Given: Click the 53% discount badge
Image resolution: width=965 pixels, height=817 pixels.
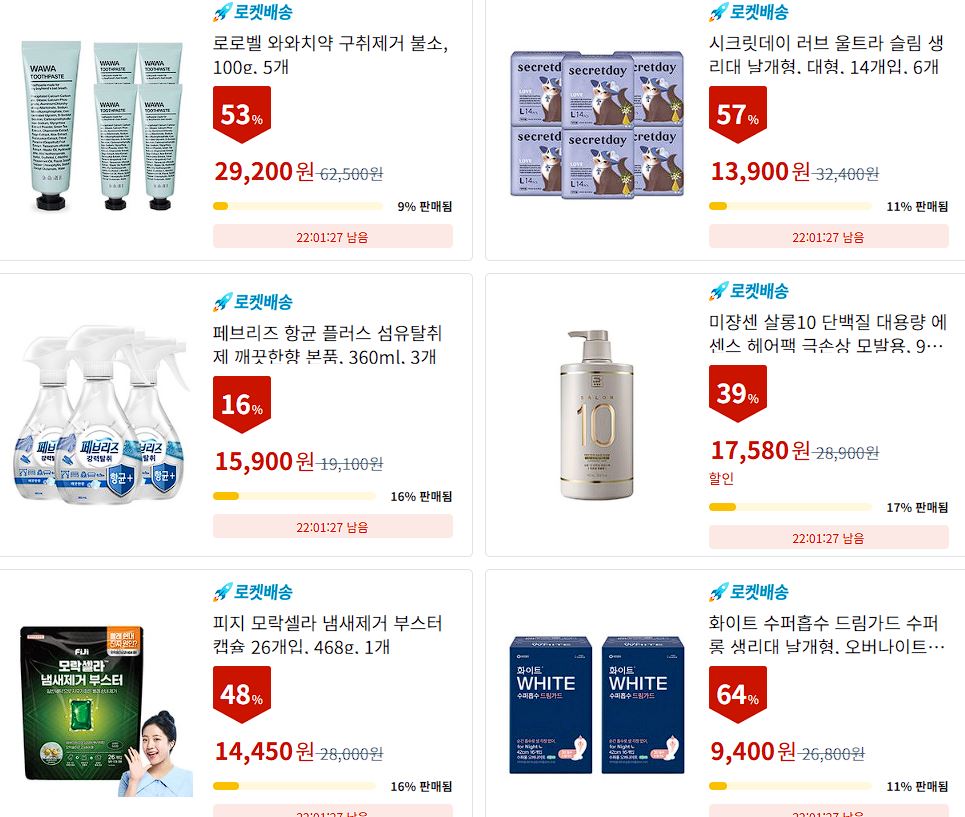Looking at the screenshot, I should [242, 115].
